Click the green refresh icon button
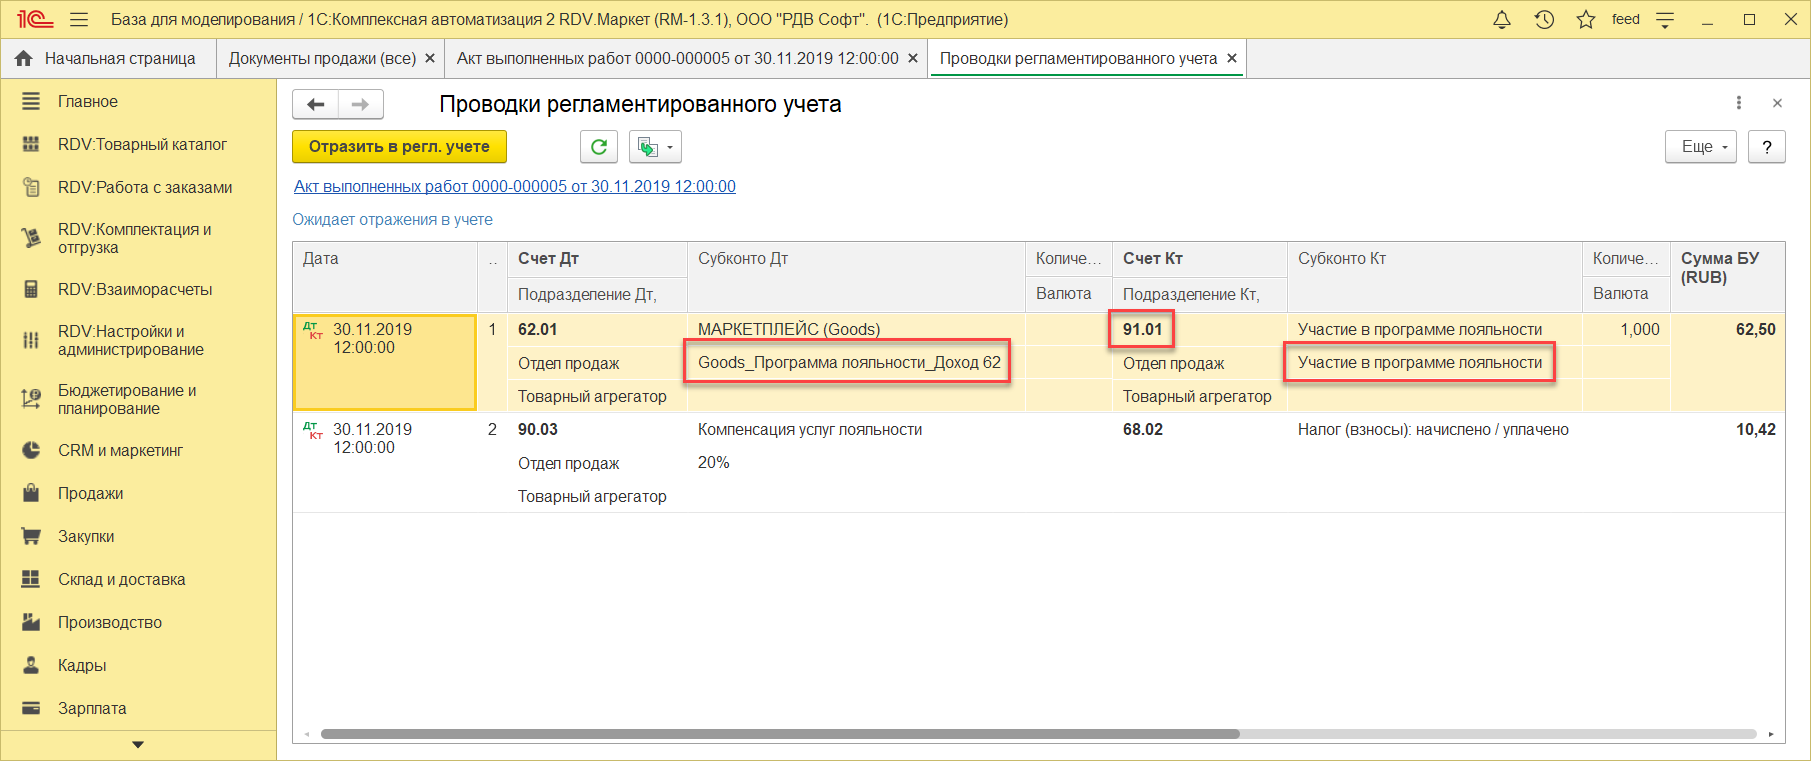 (x=599, y=147)
